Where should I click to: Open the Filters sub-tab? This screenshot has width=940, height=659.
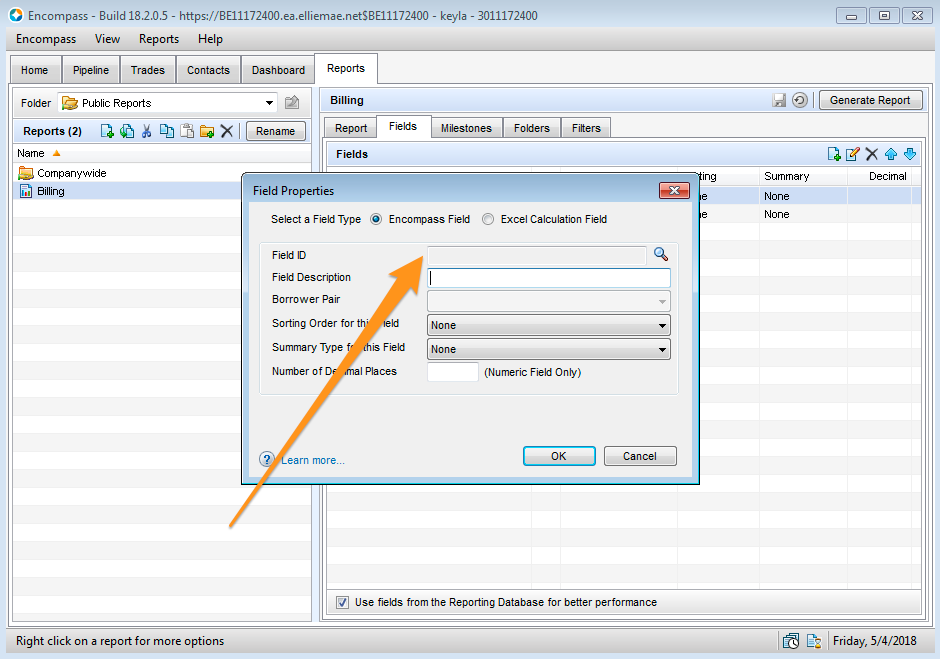586,128
